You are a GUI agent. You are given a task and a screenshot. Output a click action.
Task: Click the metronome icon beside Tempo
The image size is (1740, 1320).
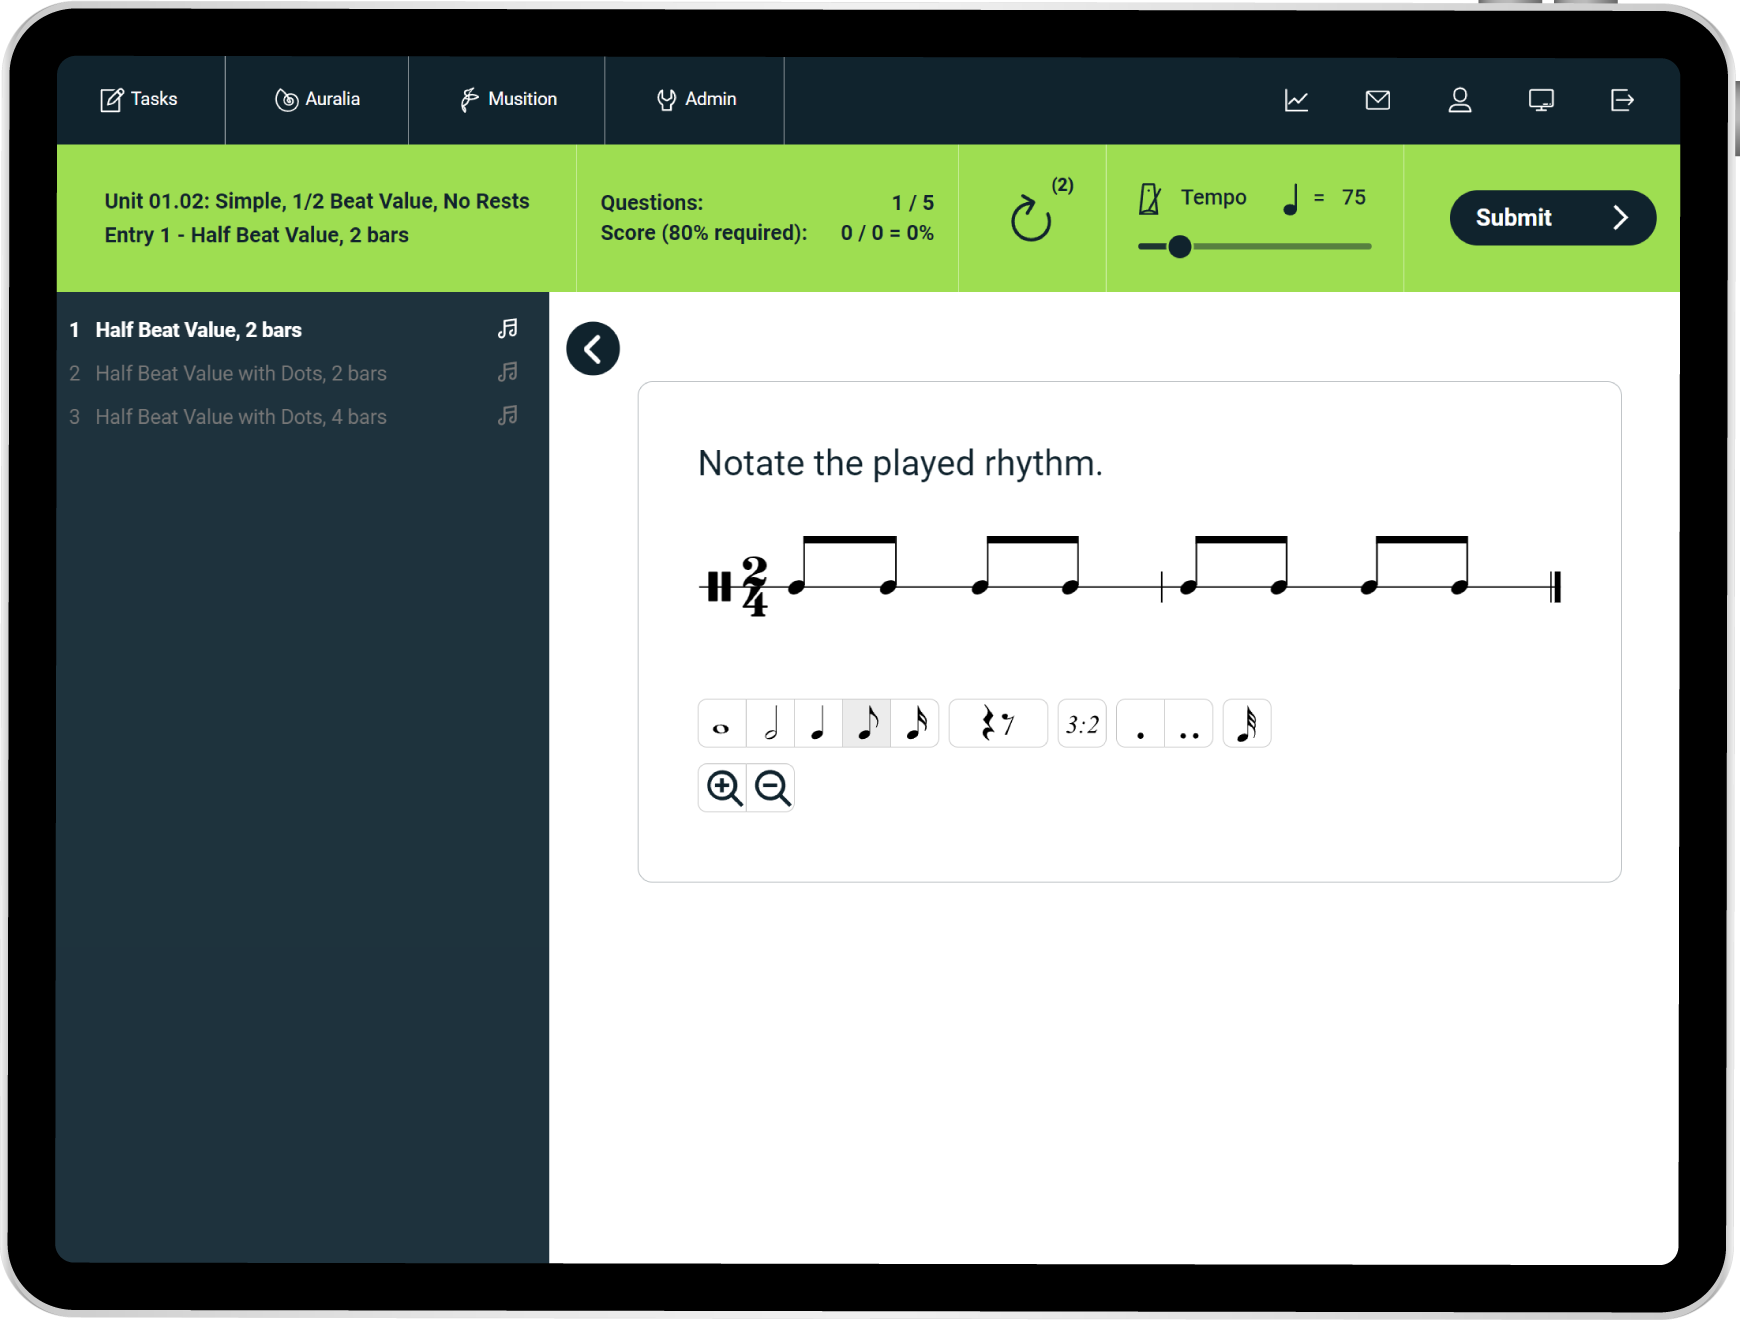[x=1150, y=198]
